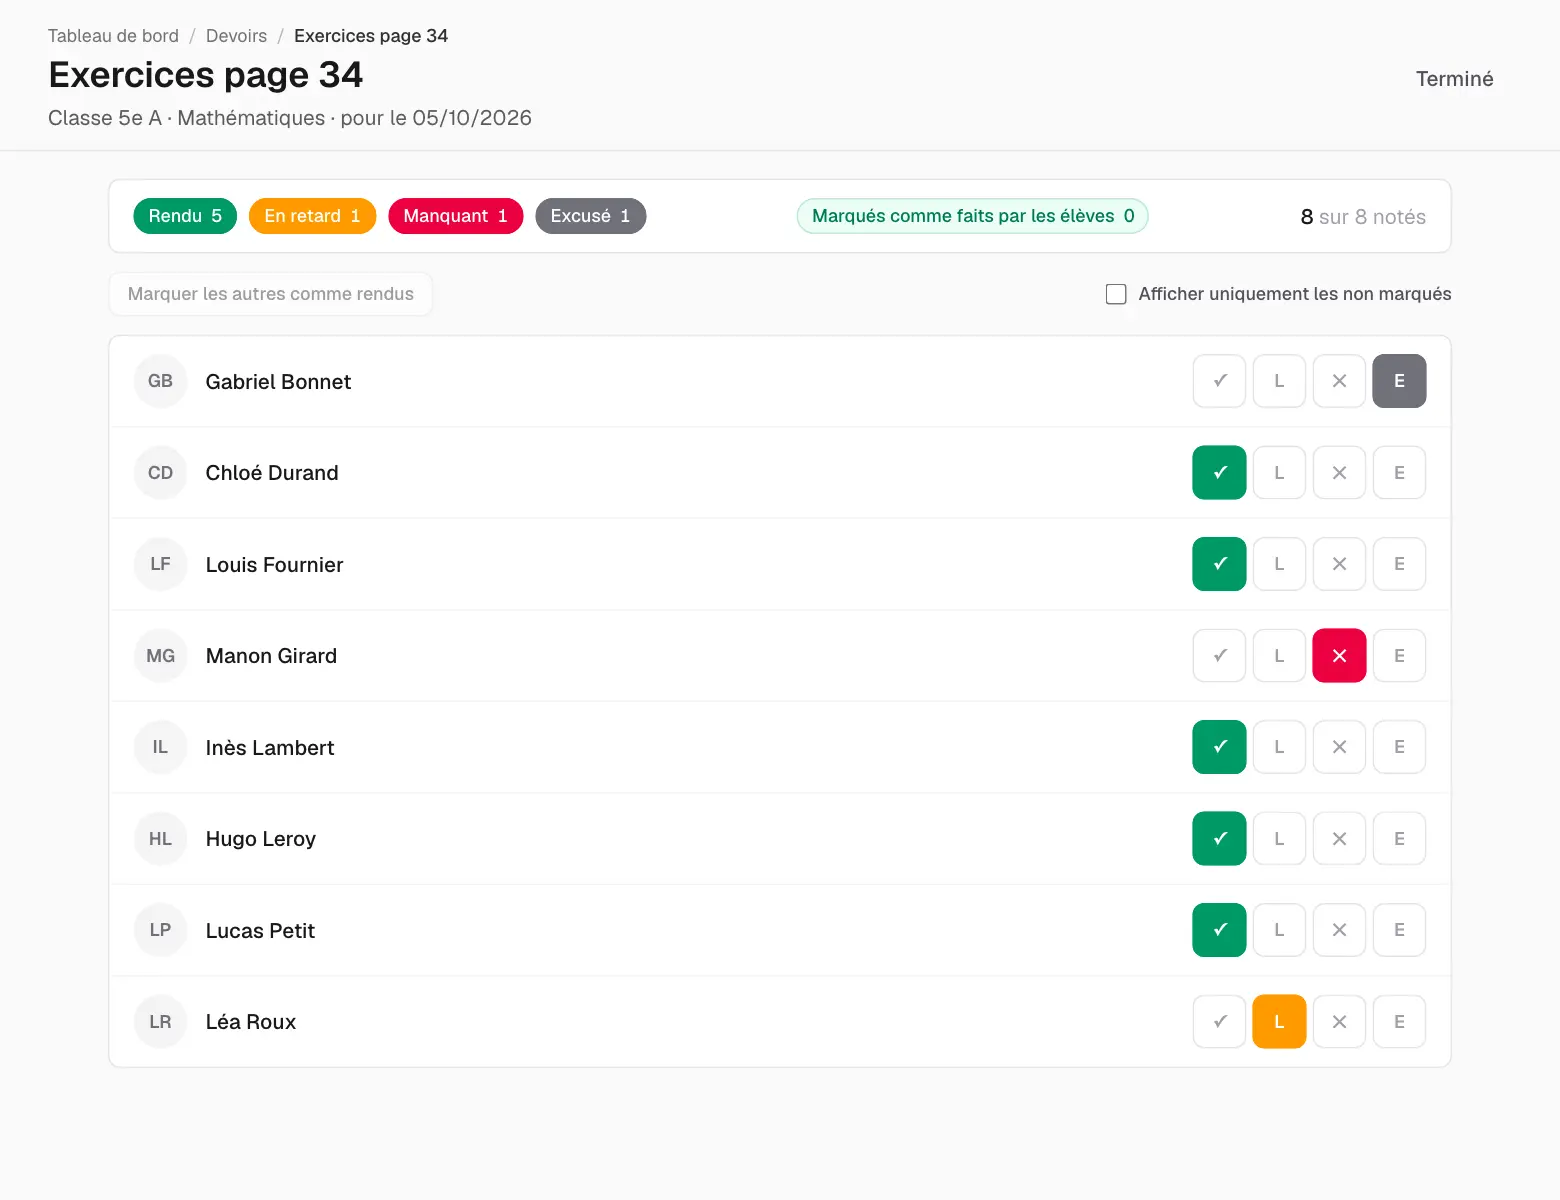
Task: Click the name 'Manon Girard'
Action: click(271, 656)
